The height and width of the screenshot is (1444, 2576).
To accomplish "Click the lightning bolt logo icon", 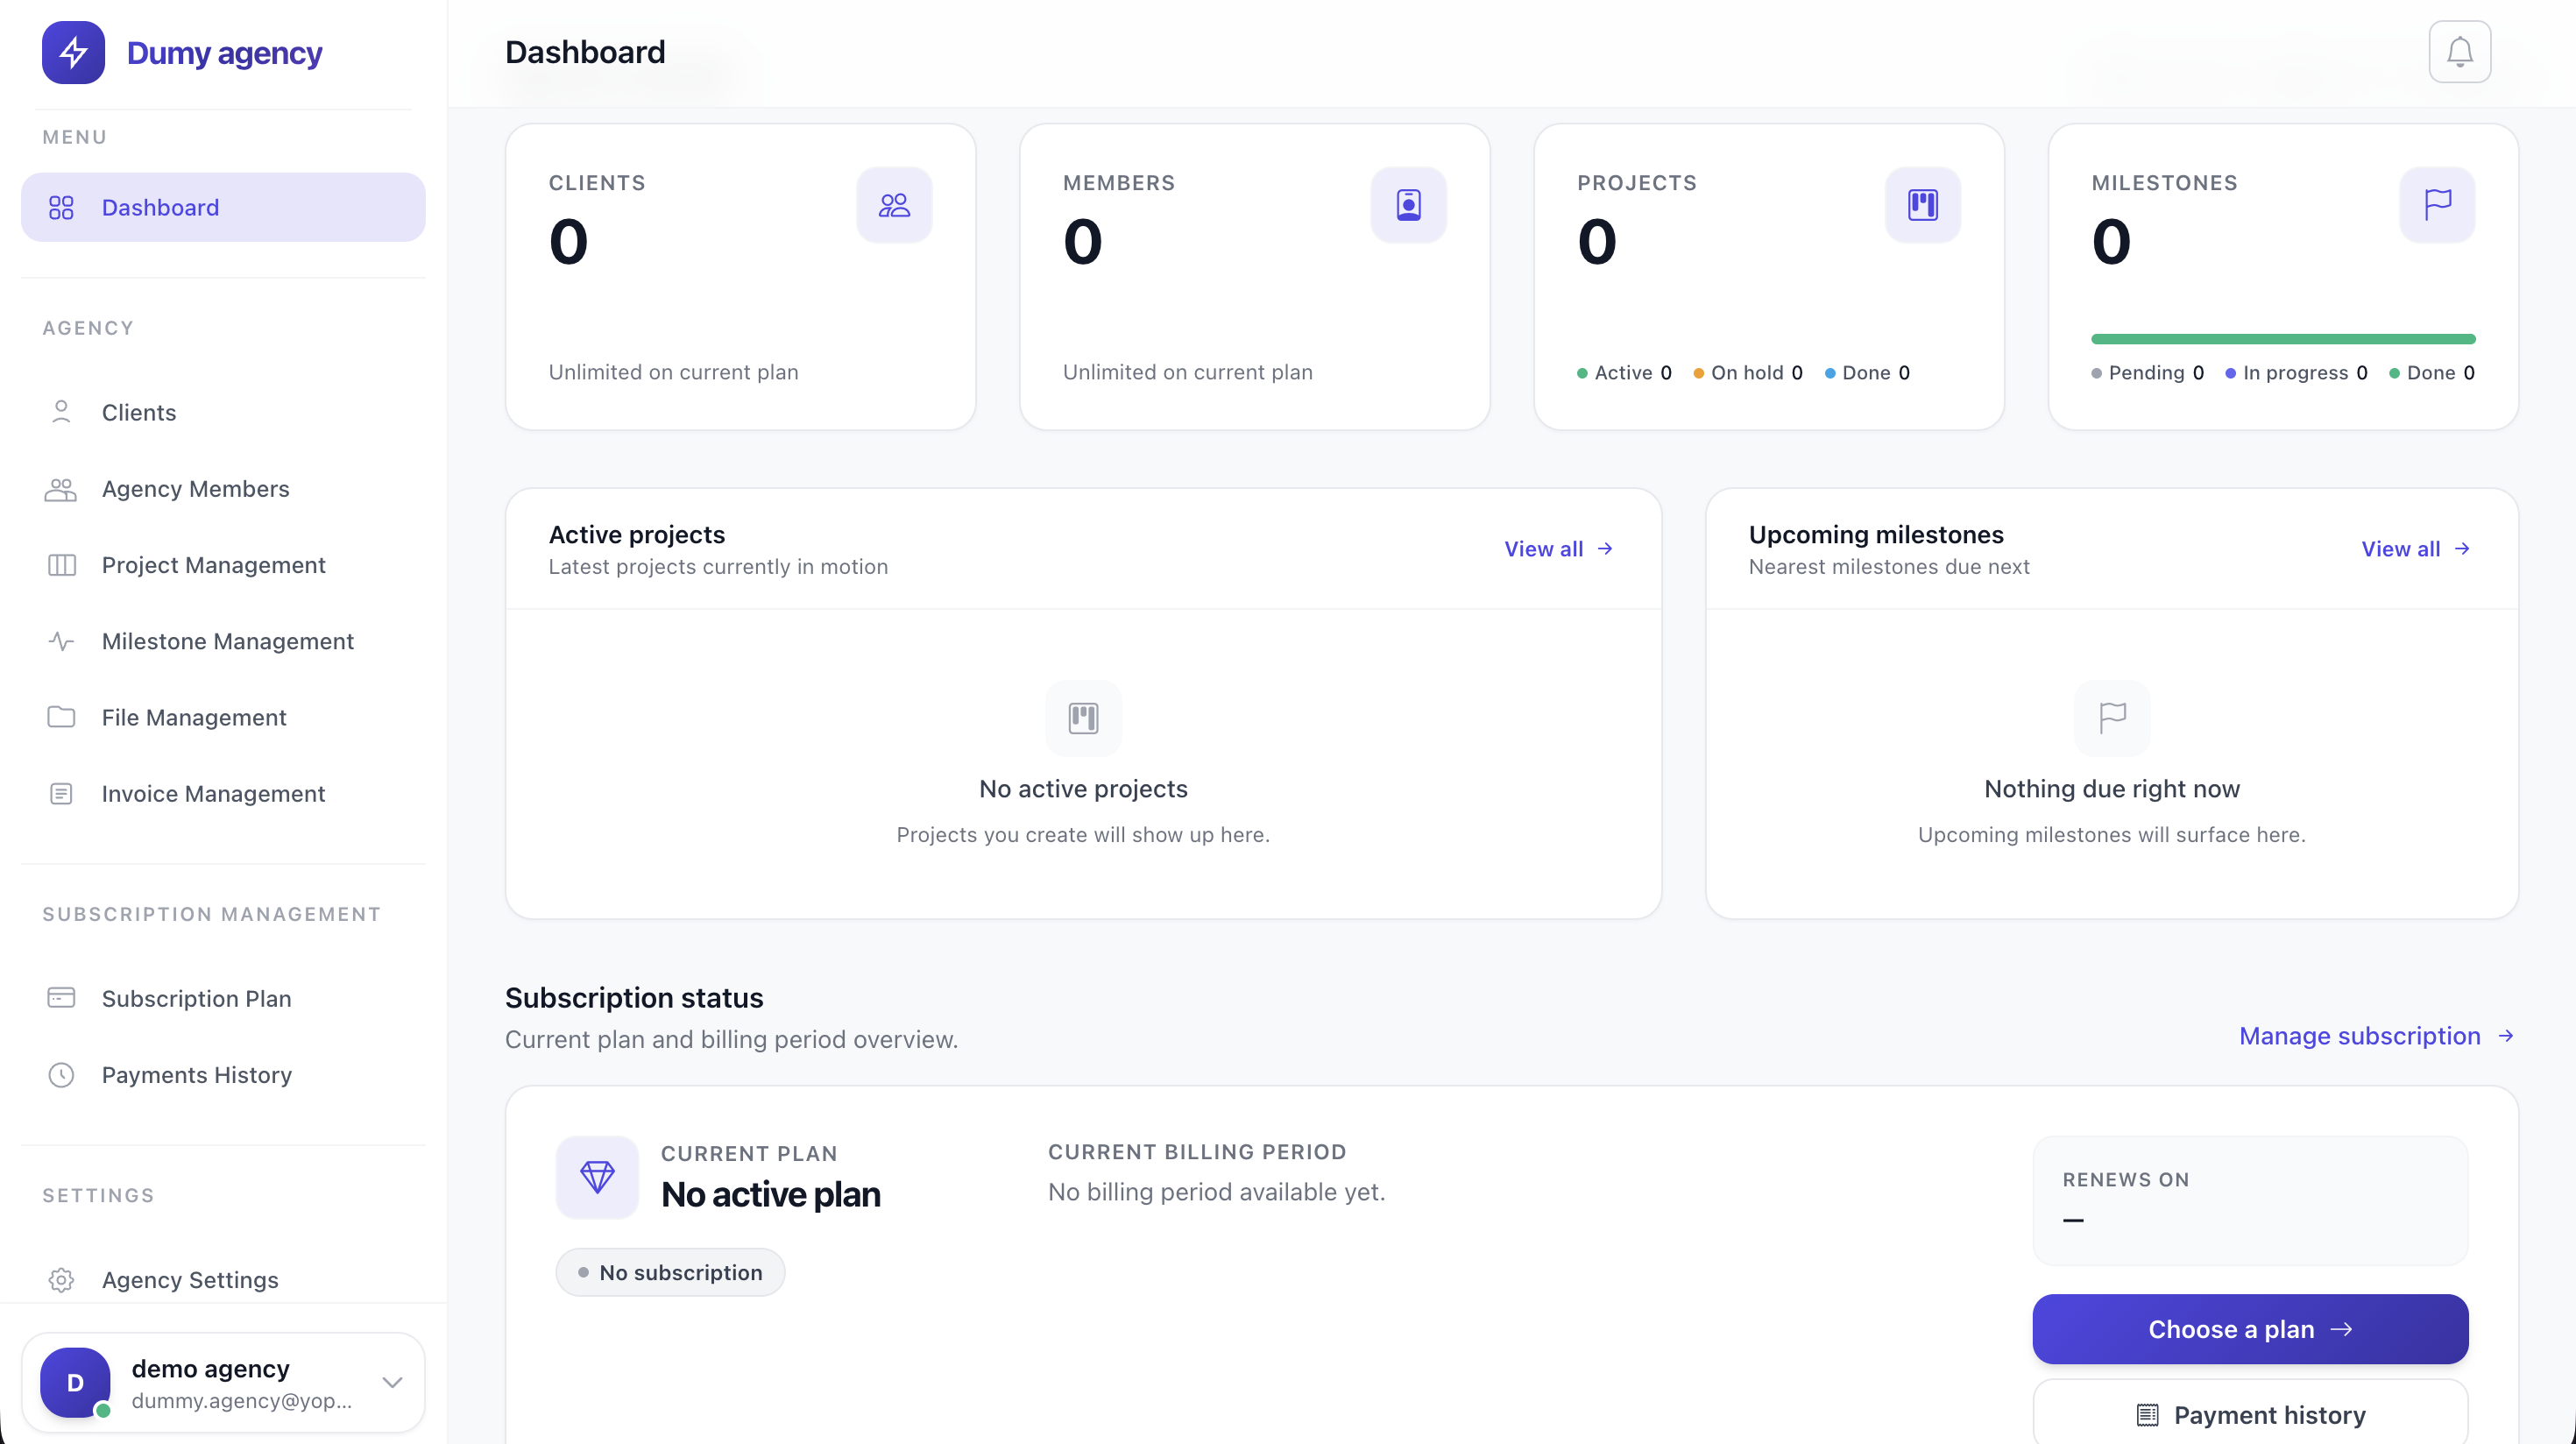I will [x=73, y=52].
